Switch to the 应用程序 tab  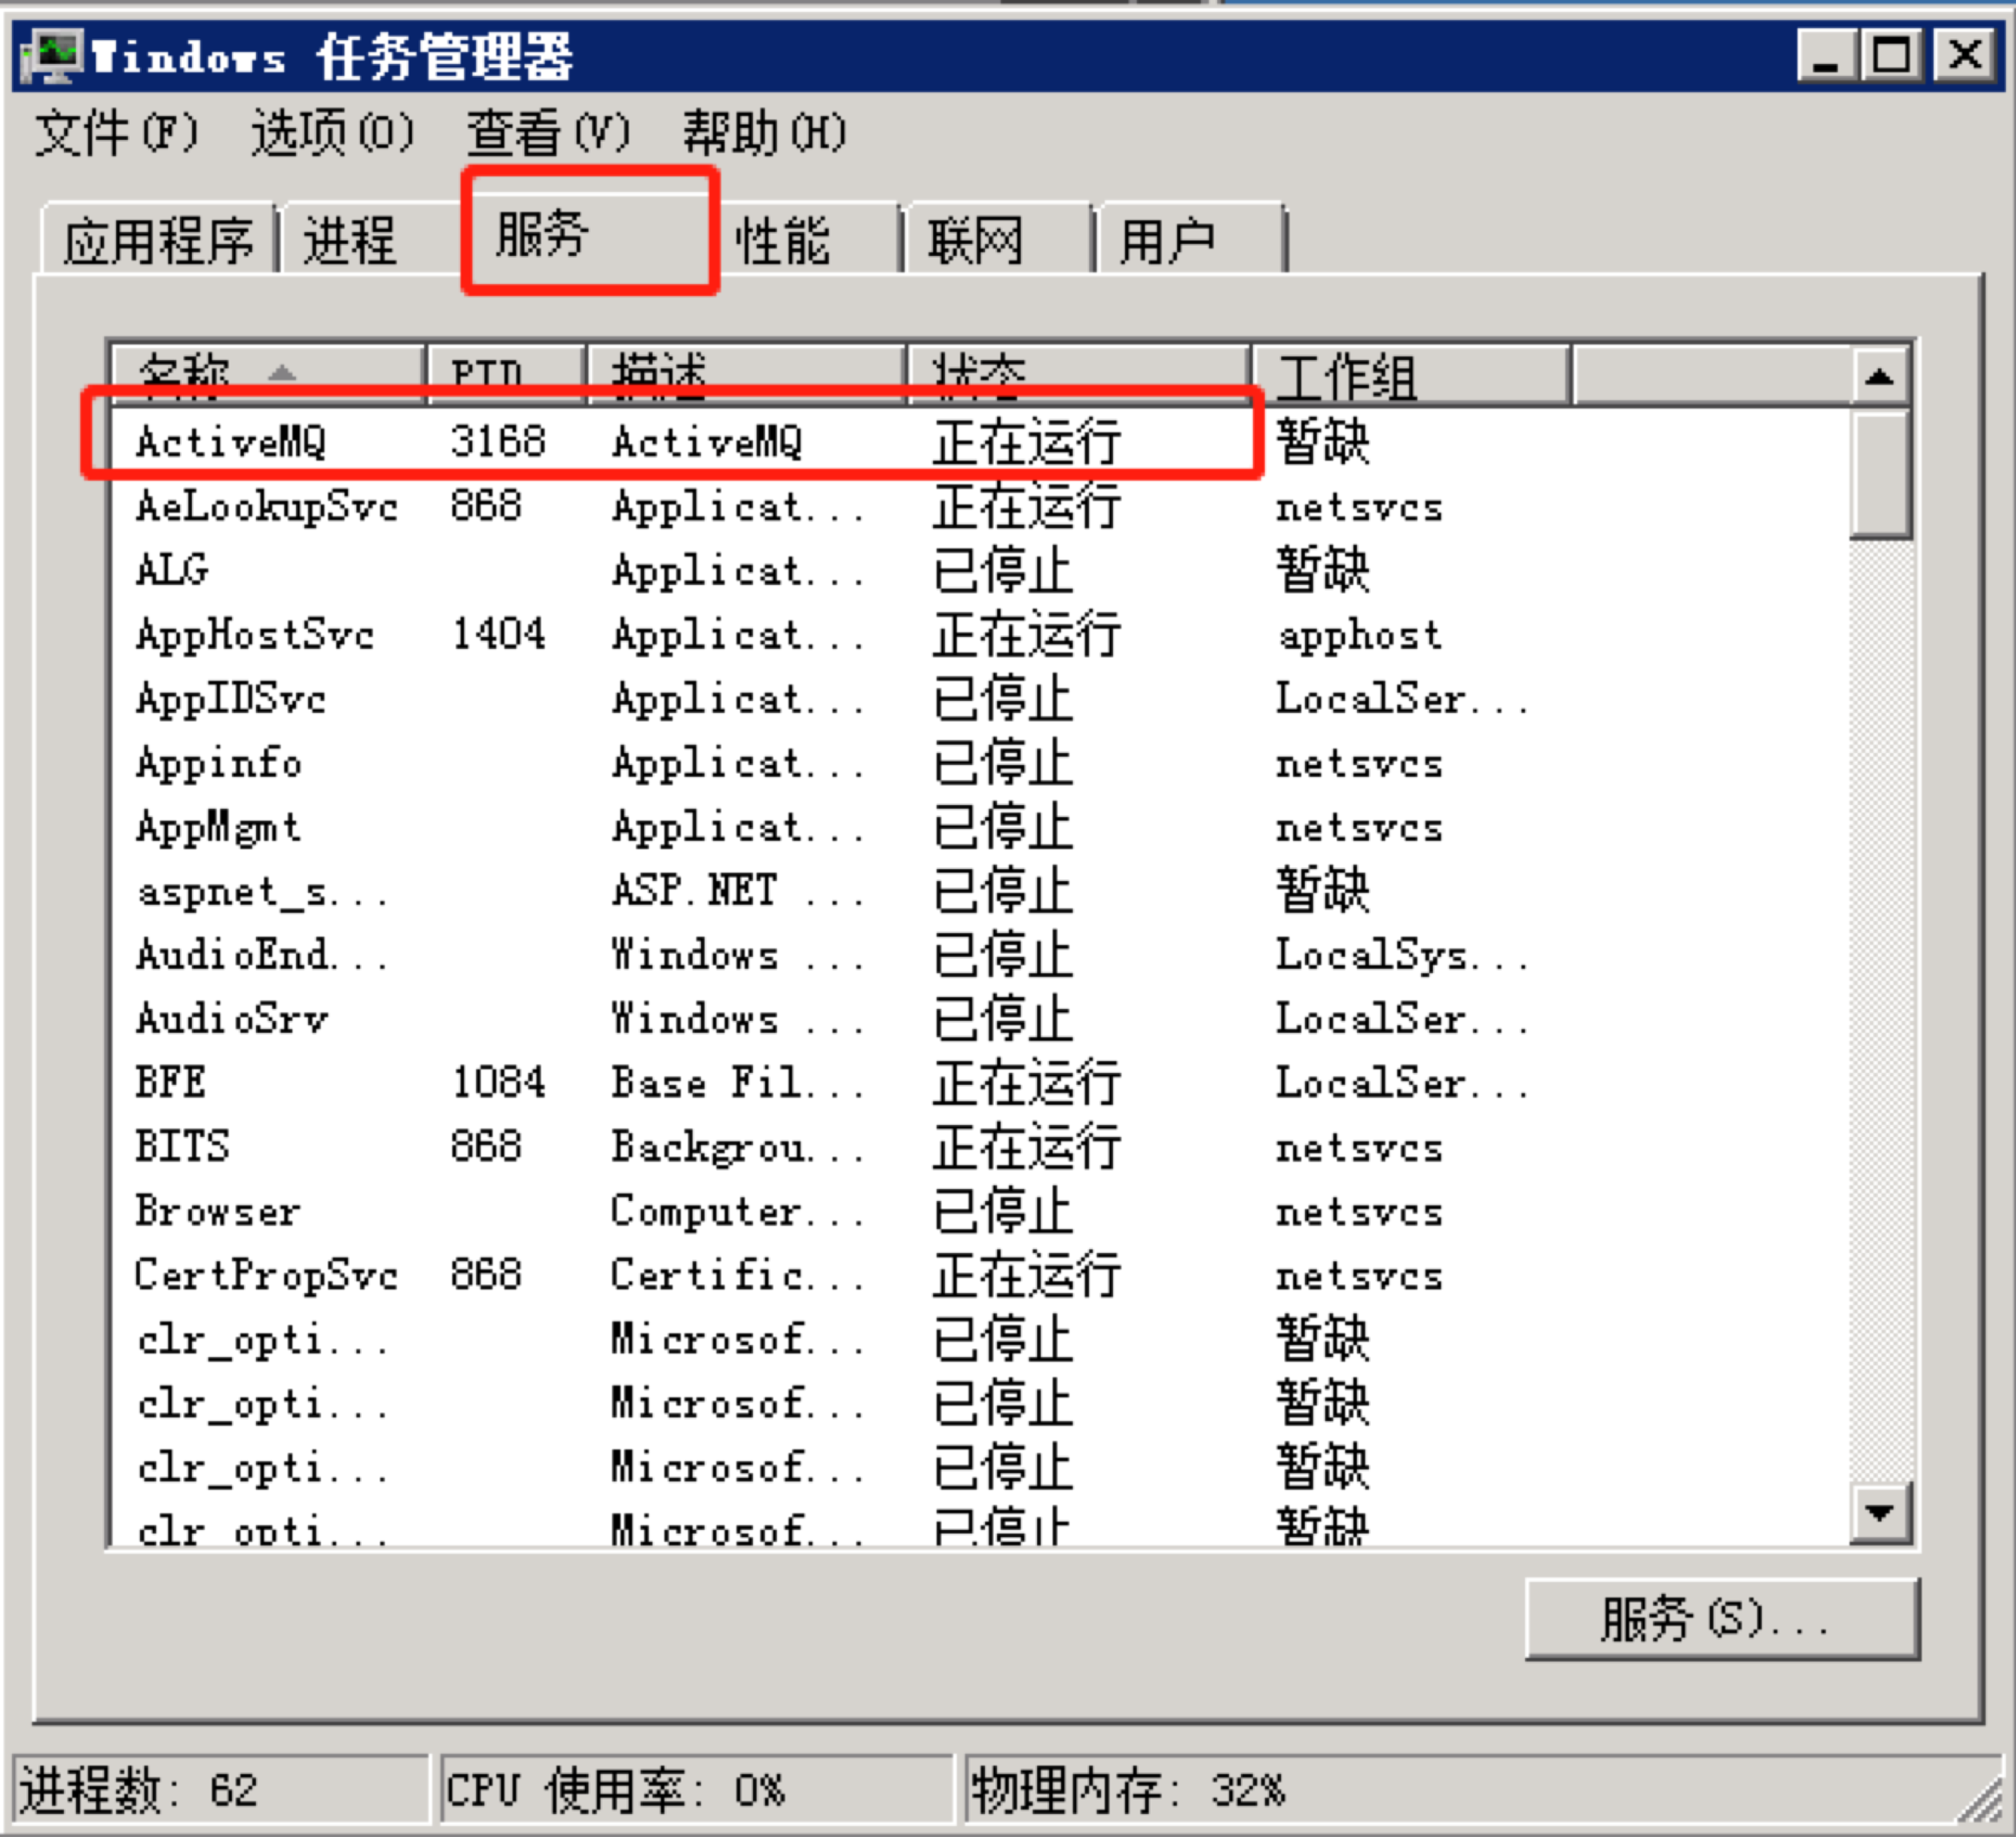[158, 240]
